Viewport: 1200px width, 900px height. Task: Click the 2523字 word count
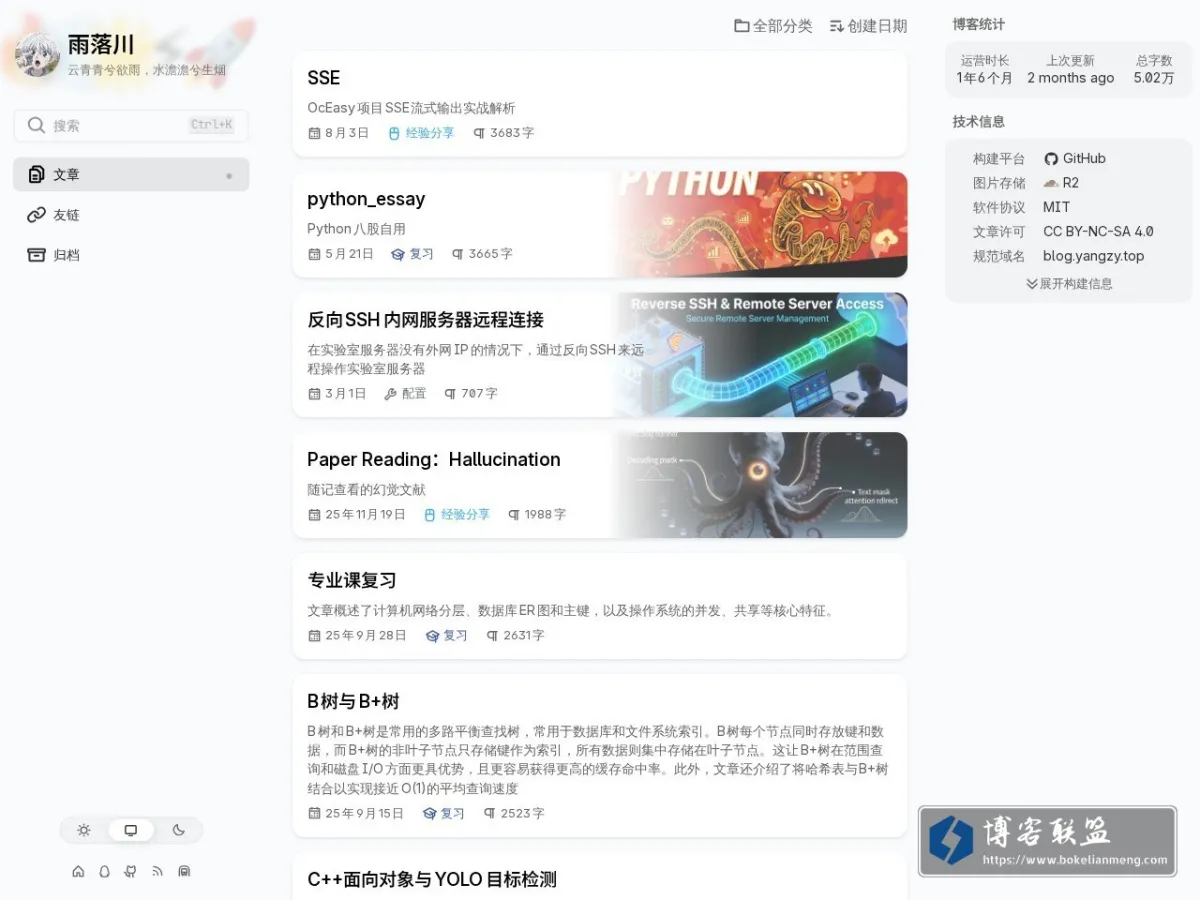click(x=514, y=814)
